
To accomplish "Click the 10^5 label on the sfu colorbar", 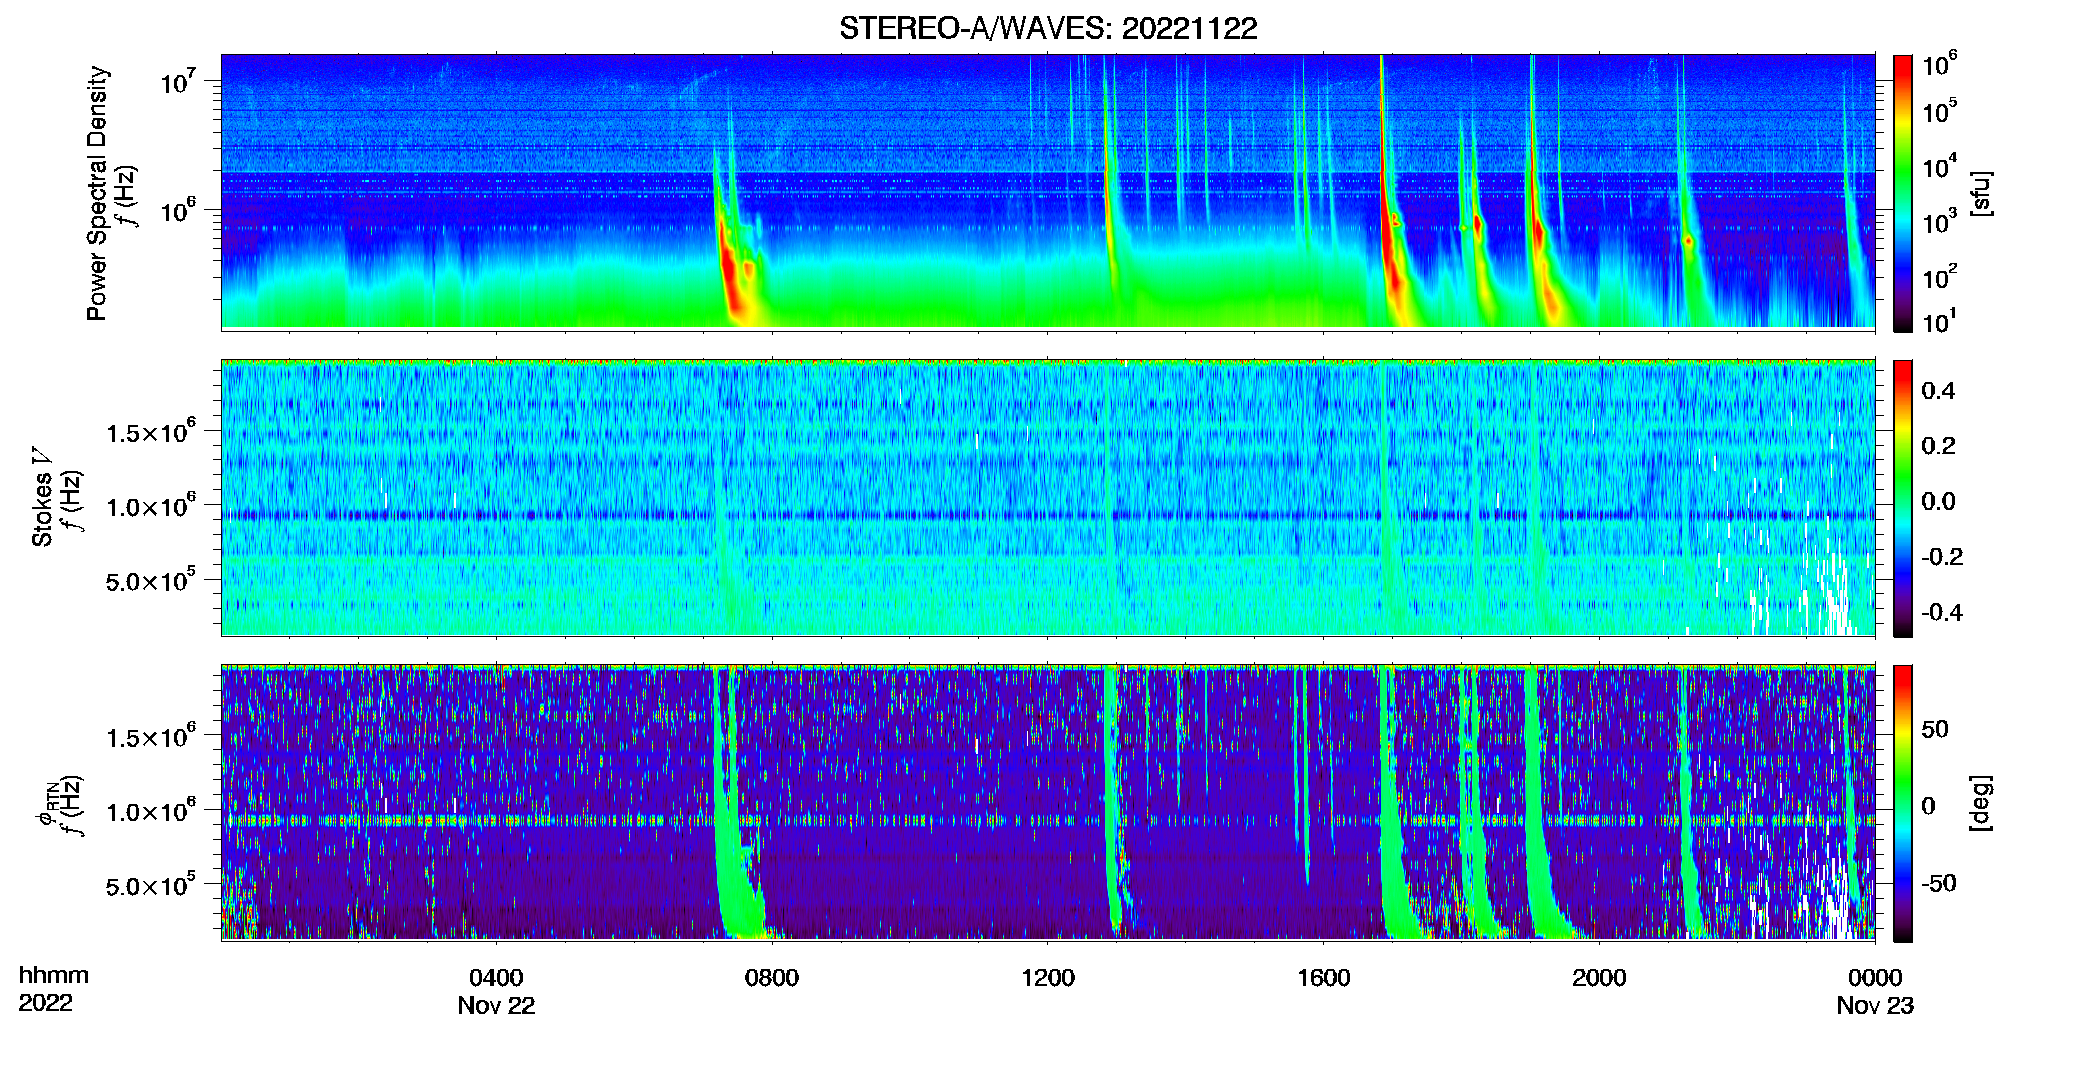I will (x=1939, y=111).
